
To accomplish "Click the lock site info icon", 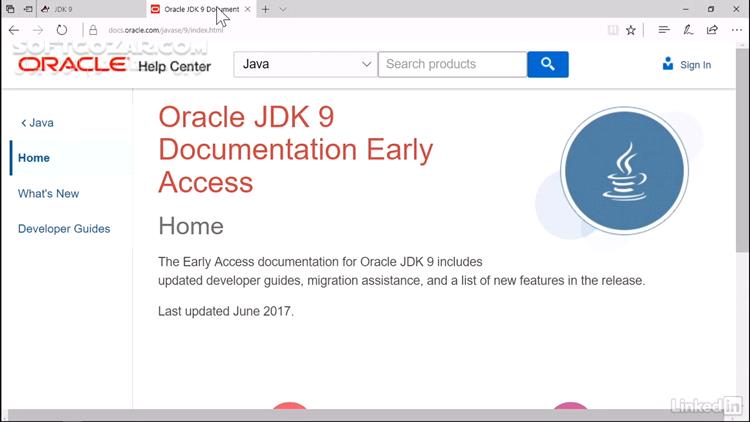I will (93, 30).
